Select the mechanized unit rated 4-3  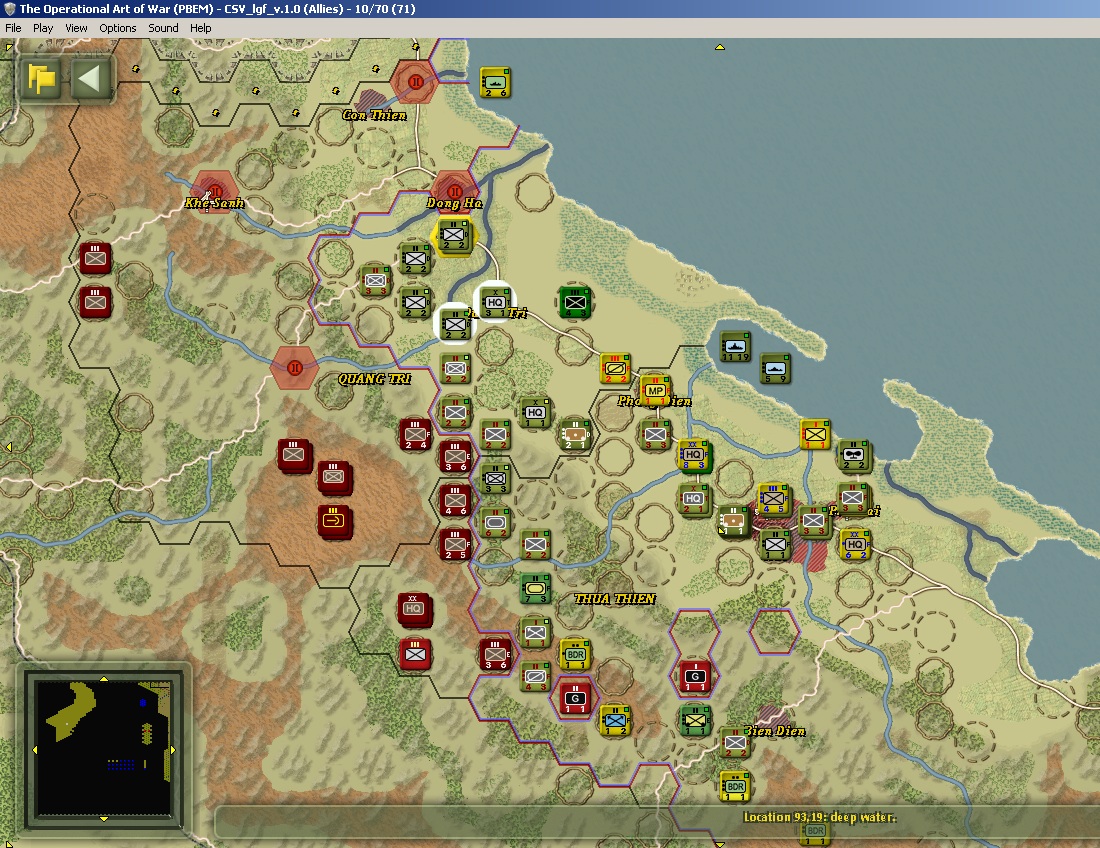point(535,676)
